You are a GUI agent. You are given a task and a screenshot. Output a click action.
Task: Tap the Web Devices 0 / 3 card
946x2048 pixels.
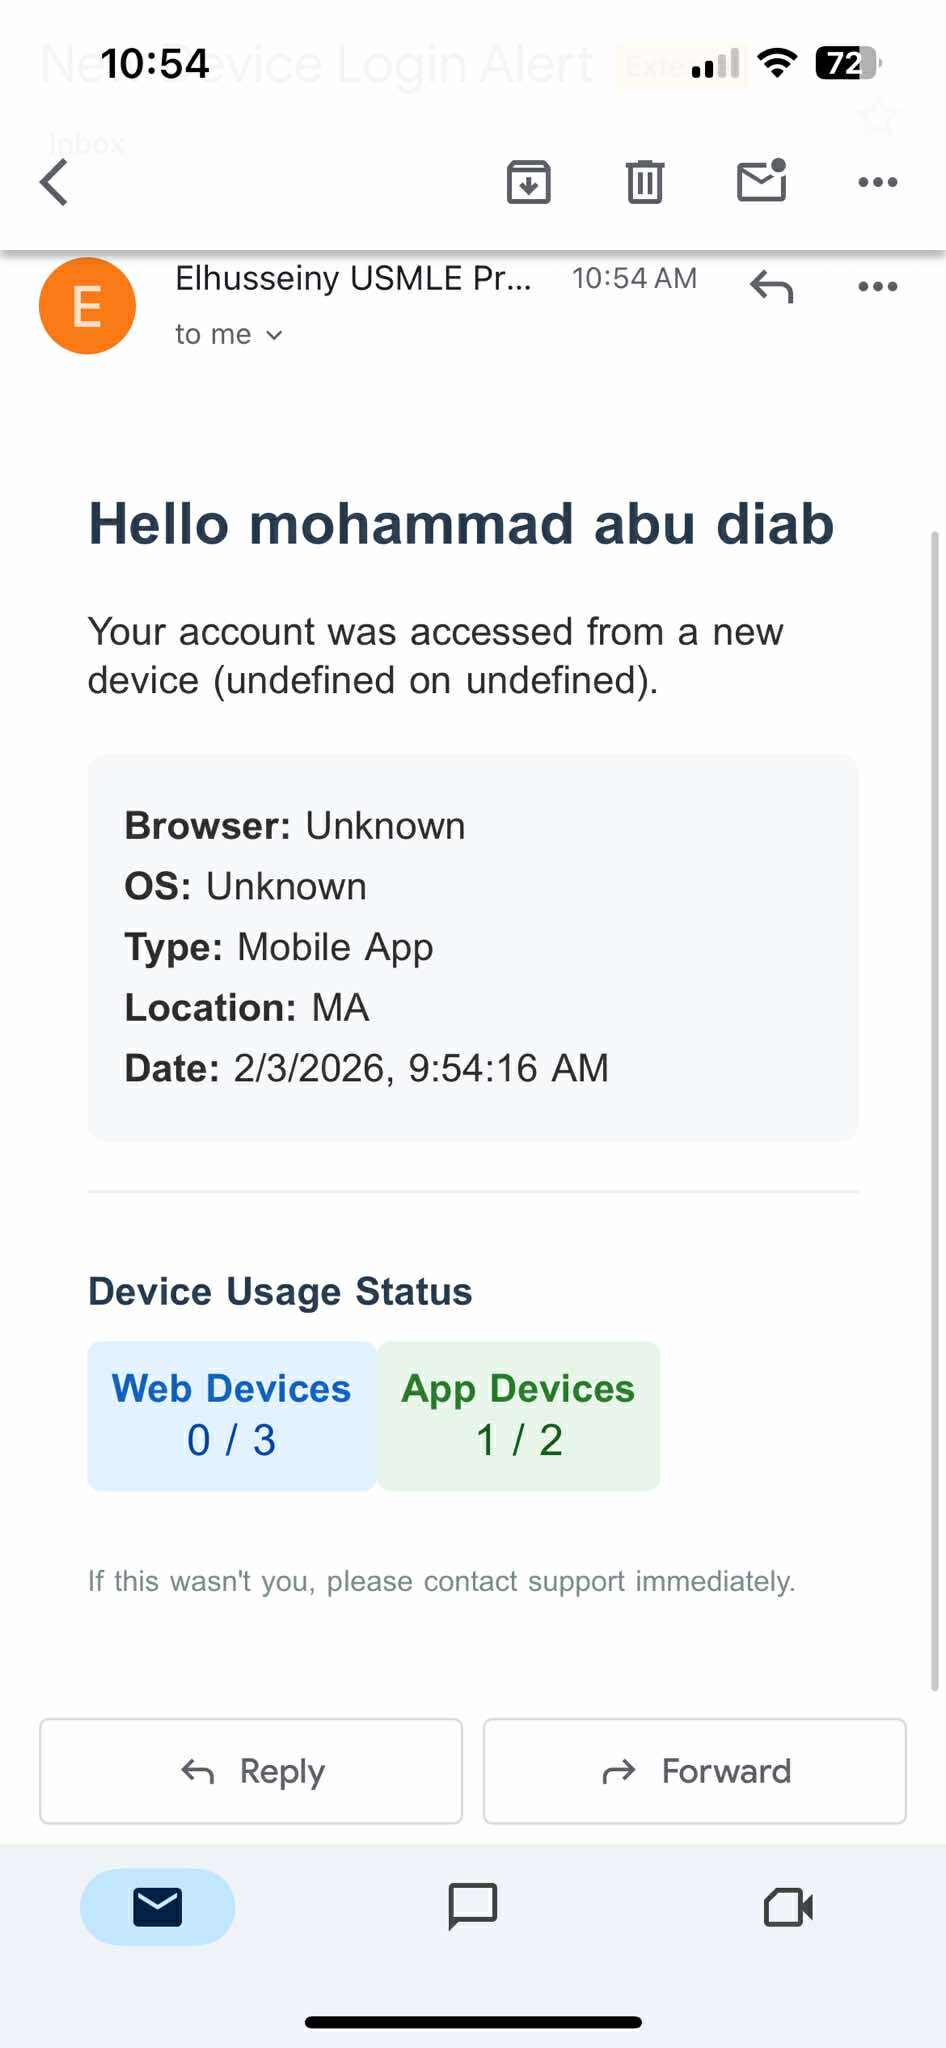click(231, 1416)
